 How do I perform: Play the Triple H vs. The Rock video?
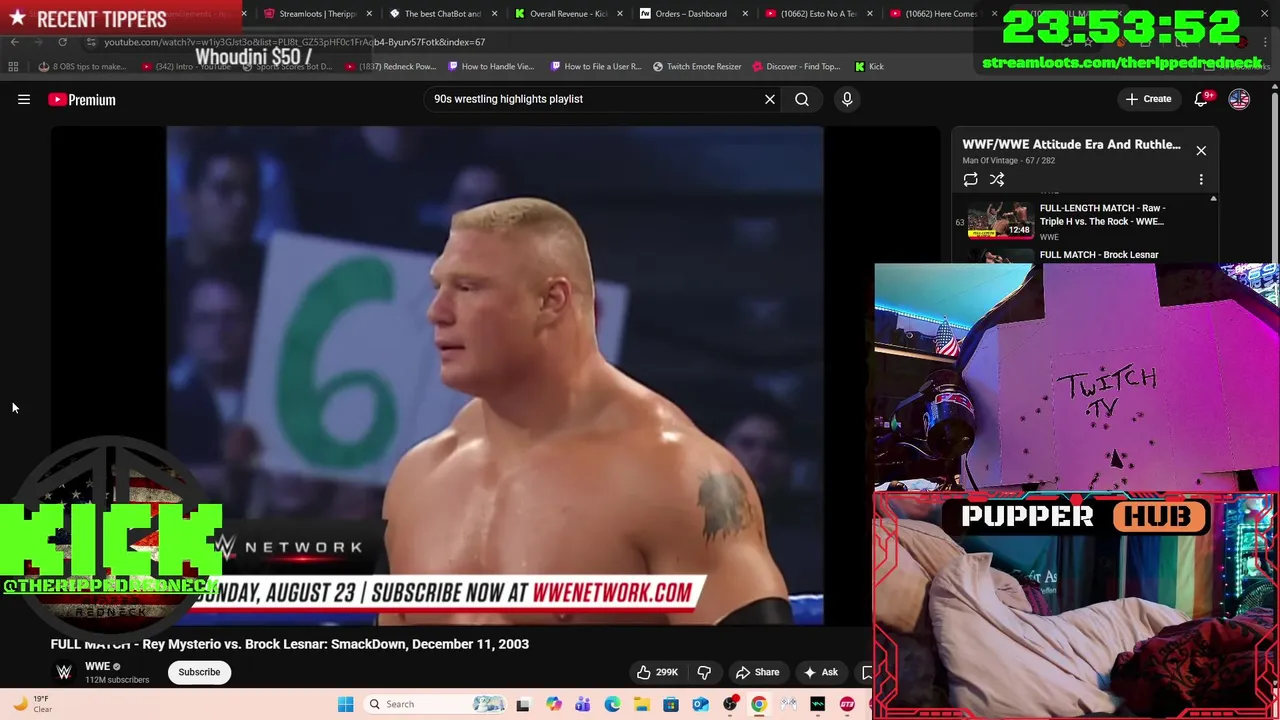[1084, 220]
